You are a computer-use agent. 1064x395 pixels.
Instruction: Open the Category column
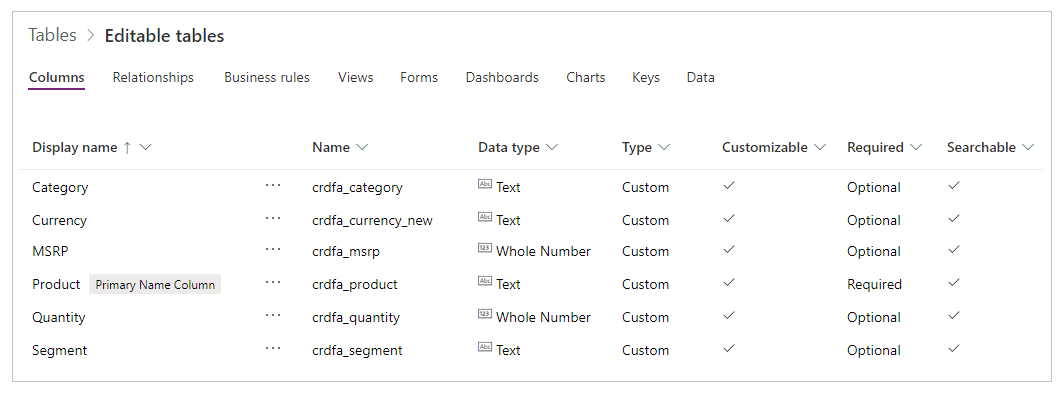pos(60,187)
